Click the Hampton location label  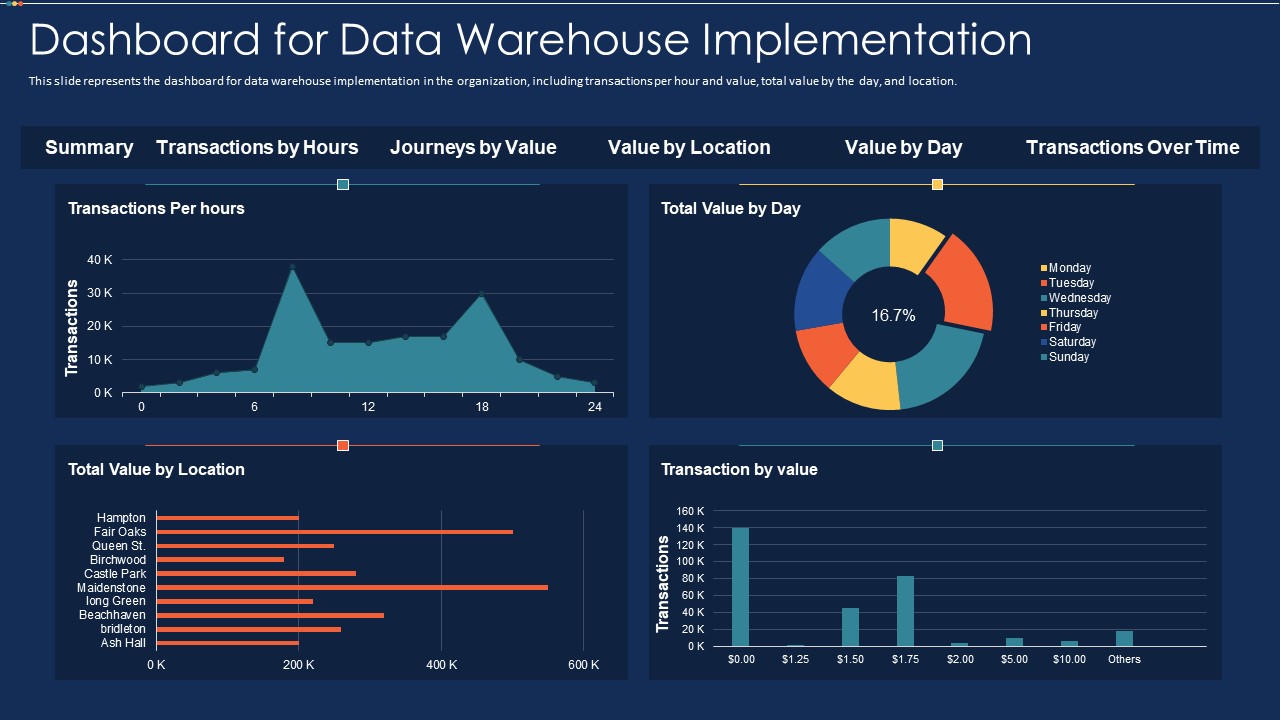(x=121, y=518)
